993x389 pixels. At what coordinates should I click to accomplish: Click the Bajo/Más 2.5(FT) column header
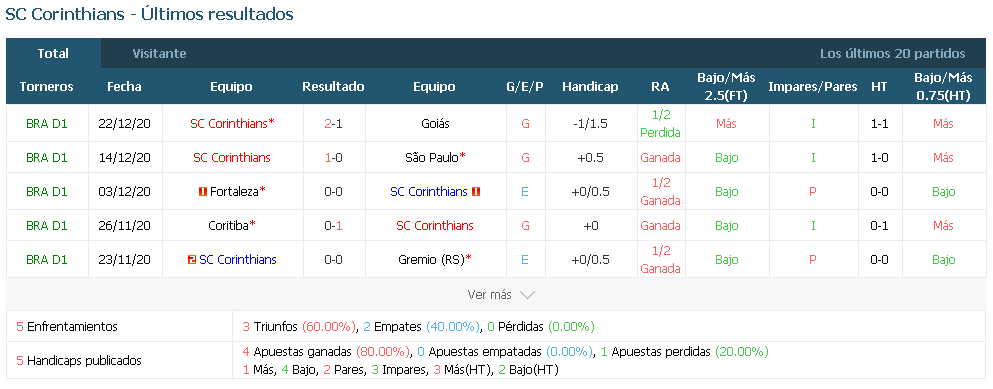click(x=726, y=87)
